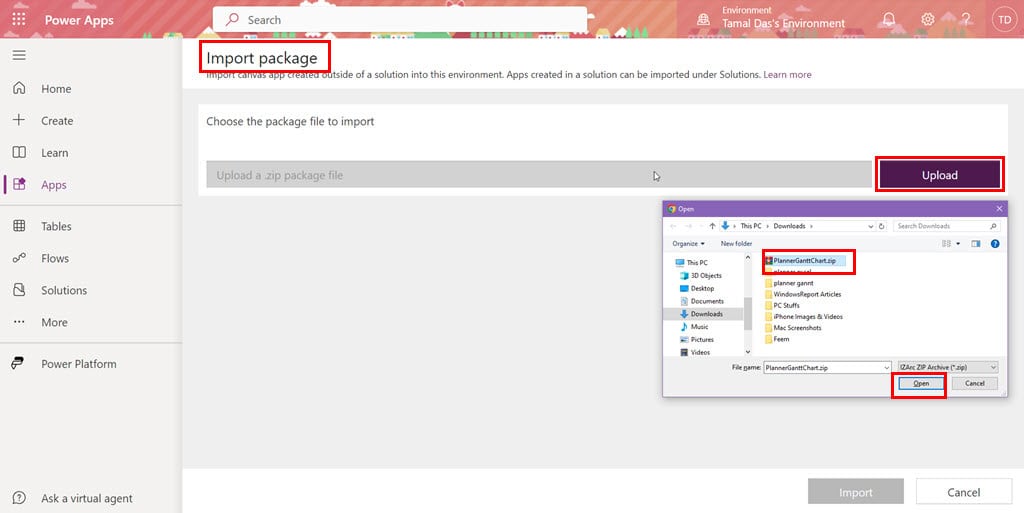Focus the Search Downloads field
Screen dimensions: 1024x513
pyautogui.click(x=946, y=226)
